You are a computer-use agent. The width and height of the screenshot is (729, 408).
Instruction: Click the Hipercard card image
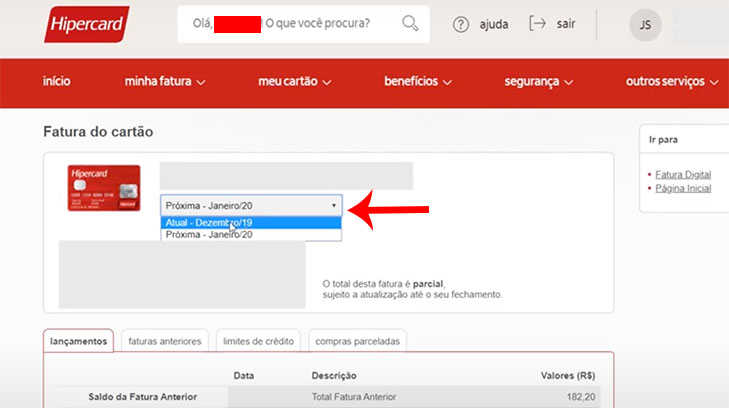click(x=104, y=188)
